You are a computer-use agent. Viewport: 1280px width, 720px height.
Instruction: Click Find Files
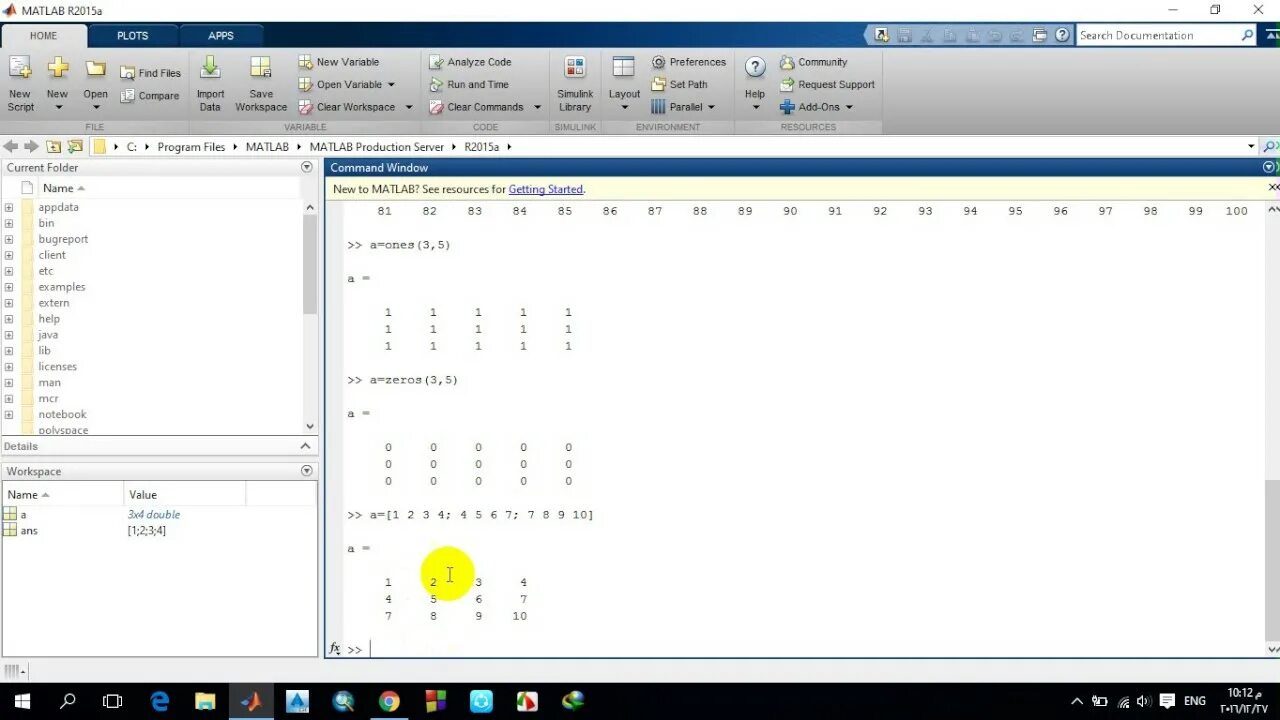coord(151,73)
